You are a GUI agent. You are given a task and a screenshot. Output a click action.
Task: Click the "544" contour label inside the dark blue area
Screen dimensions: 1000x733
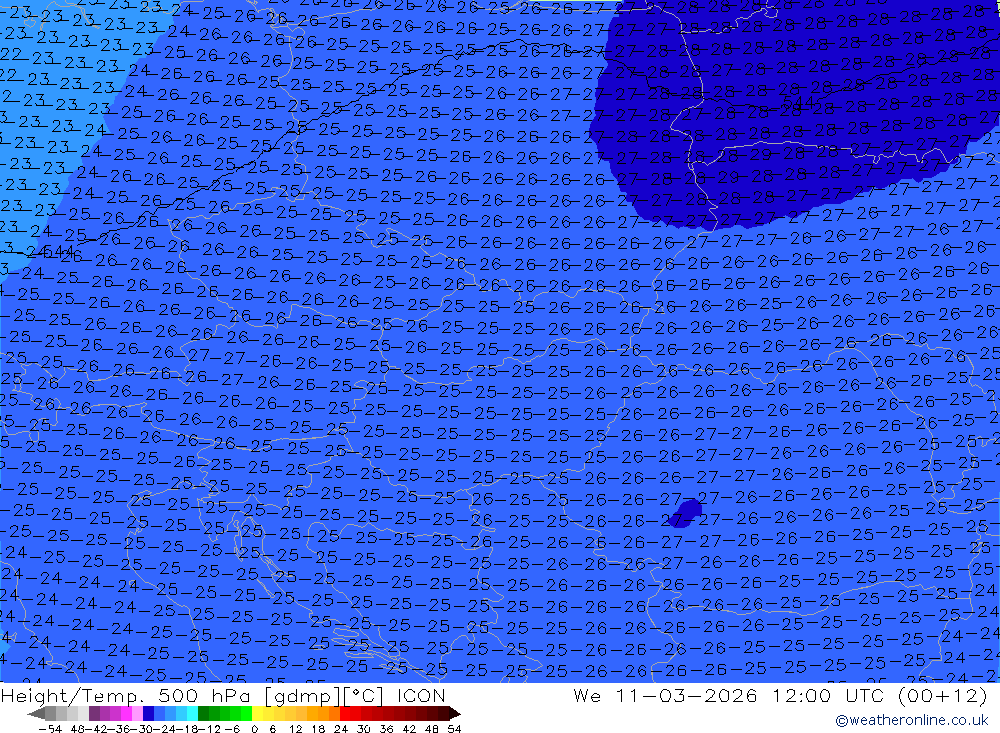[798, 102]
